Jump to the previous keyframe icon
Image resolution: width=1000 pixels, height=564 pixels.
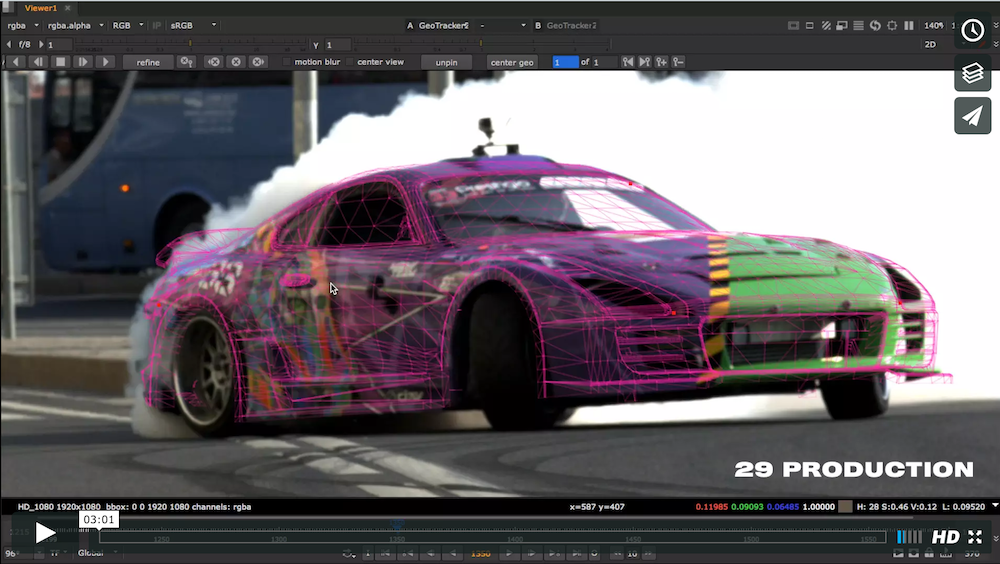click(x=628, y=62)
